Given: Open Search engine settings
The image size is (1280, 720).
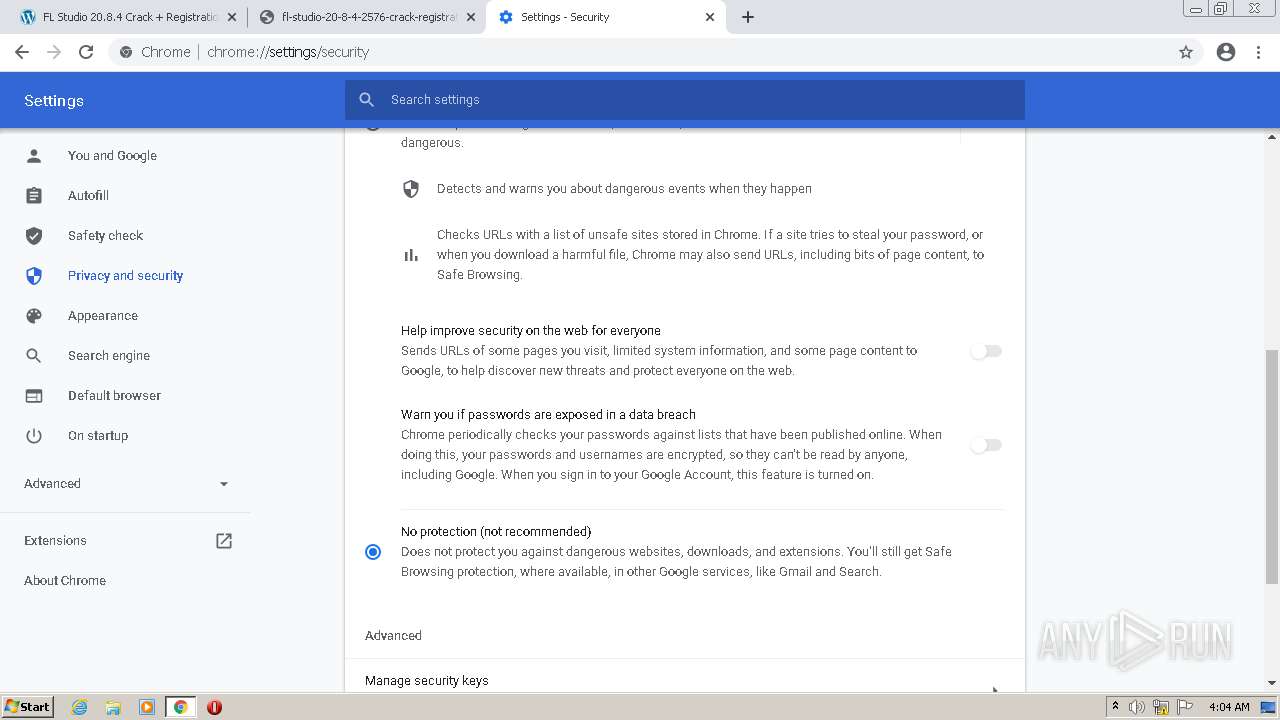Looking at the screenshot, I should 109,356.
